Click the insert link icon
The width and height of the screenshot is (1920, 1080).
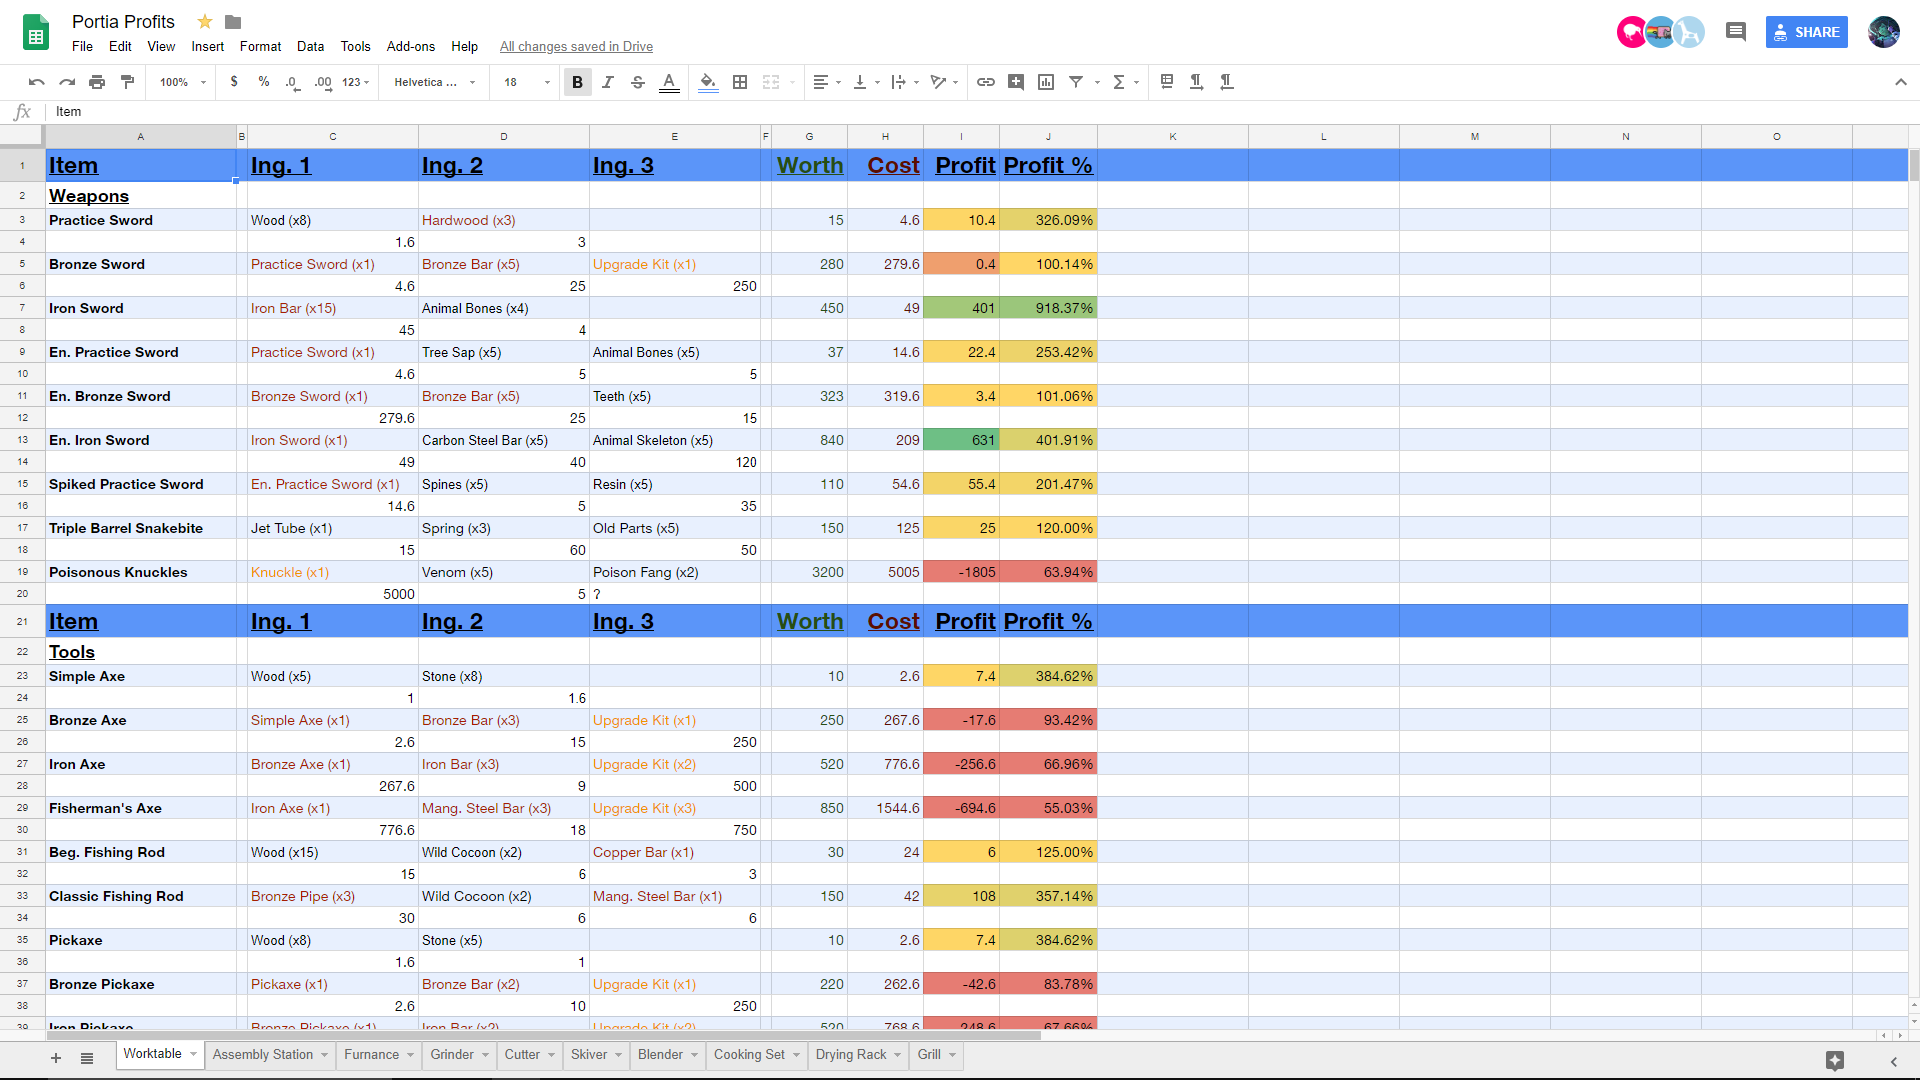point(985,82)
